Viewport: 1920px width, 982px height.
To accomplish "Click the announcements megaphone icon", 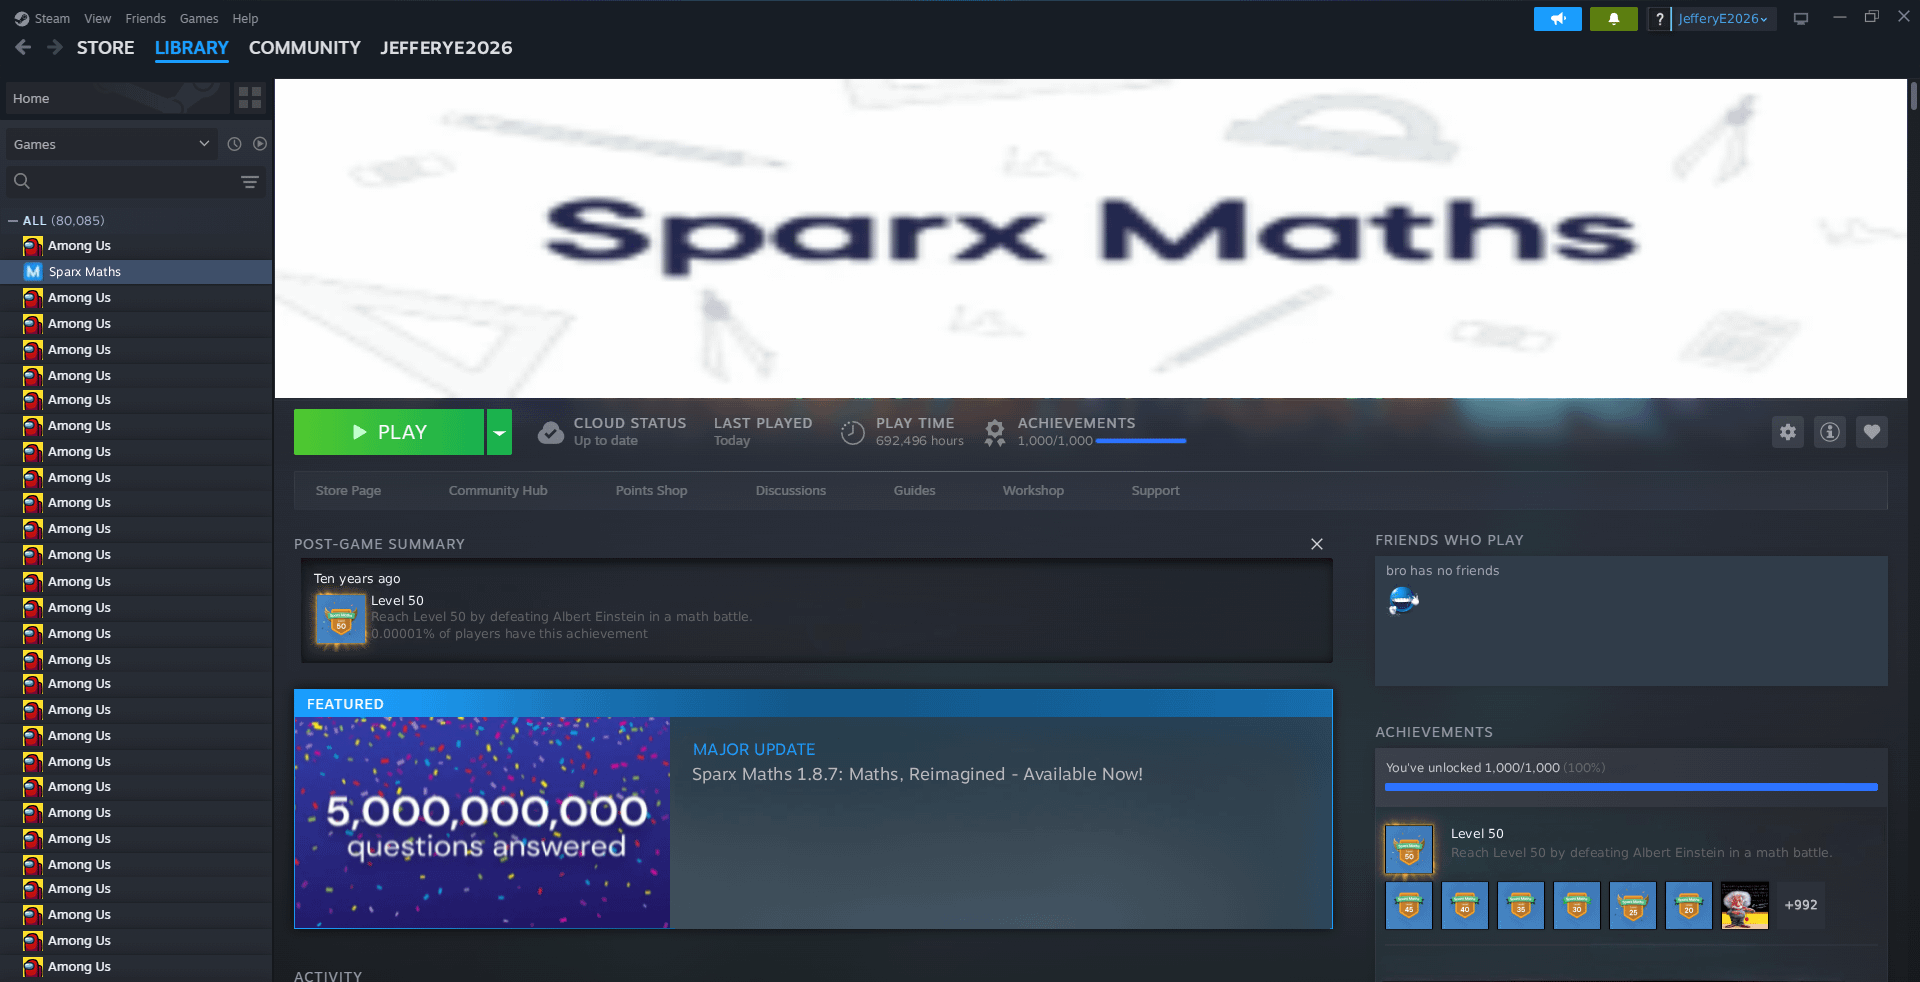I will [x=1557, y=19].
